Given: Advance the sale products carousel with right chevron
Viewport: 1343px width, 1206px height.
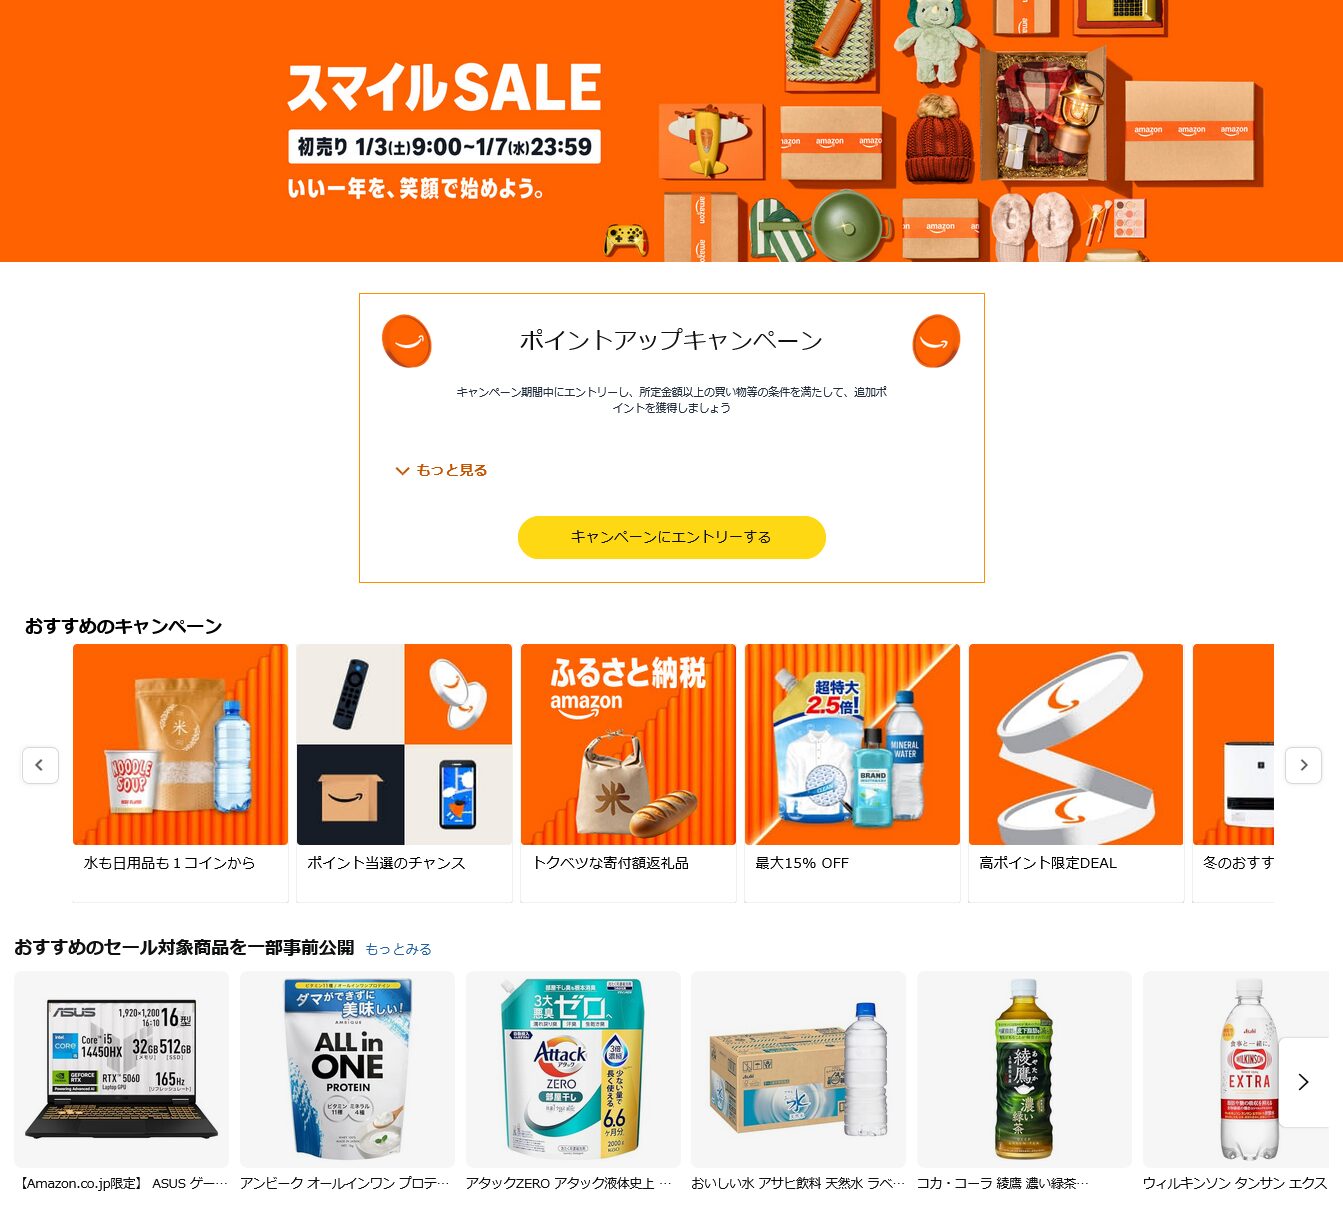Looking at the screenshot, I should click(1303, 1082).
